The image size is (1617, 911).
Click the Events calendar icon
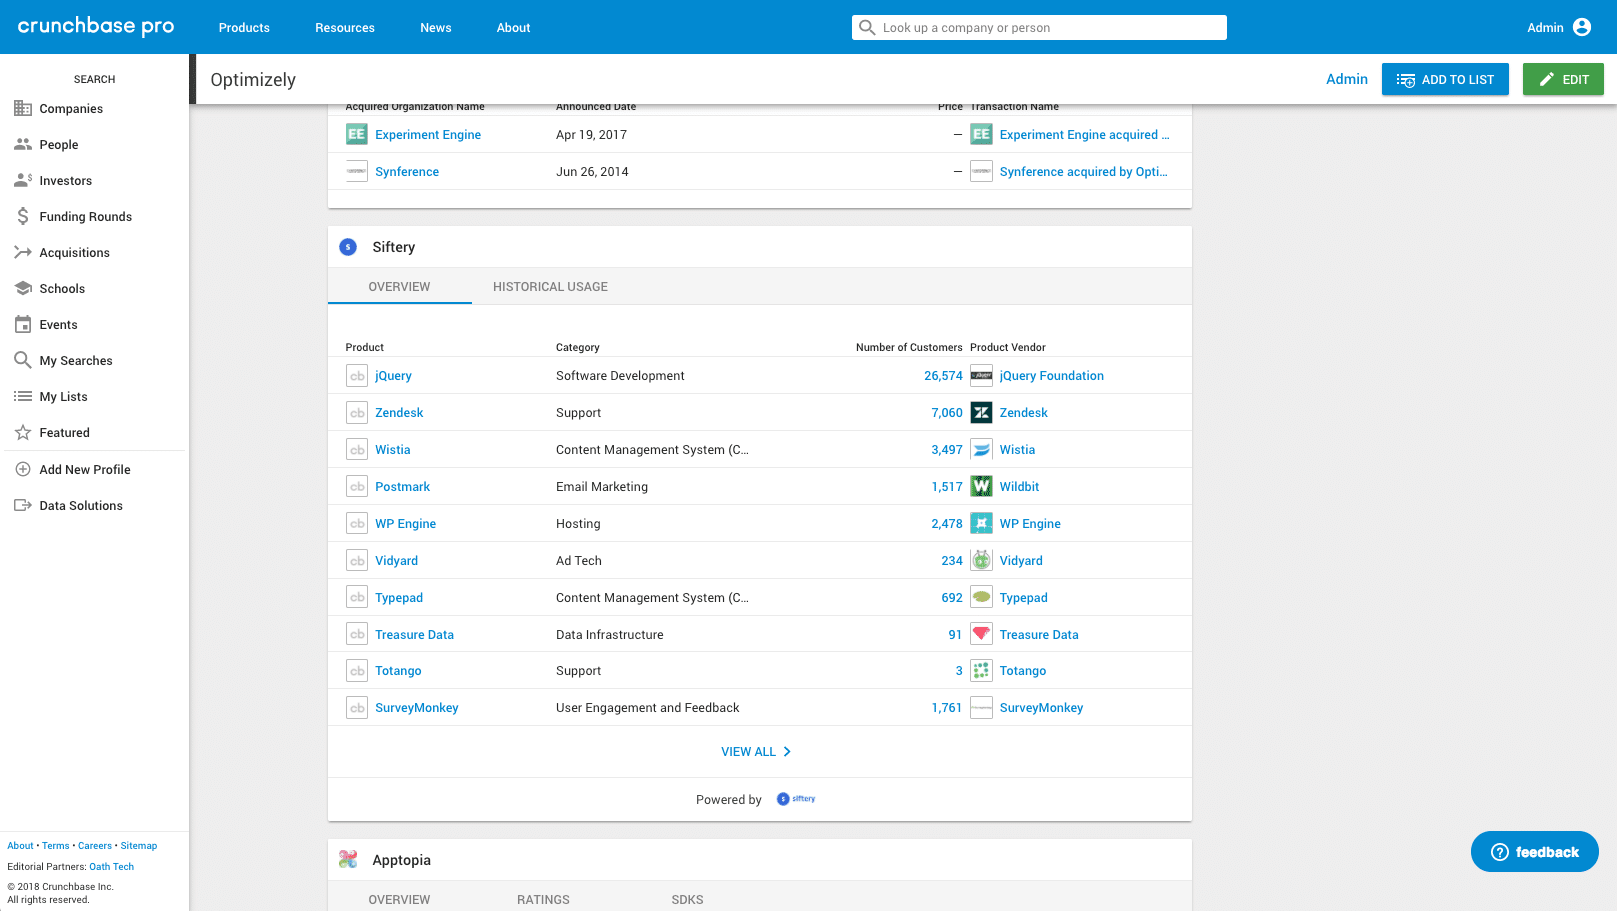tap(22, 324)
